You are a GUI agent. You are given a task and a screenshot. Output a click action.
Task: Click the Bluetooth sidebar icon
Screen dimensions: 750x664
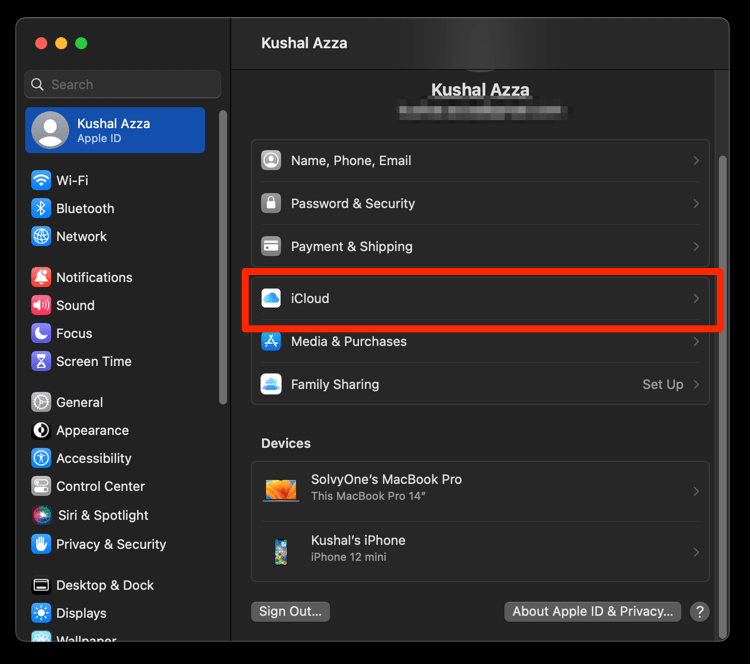pos(41,209)
